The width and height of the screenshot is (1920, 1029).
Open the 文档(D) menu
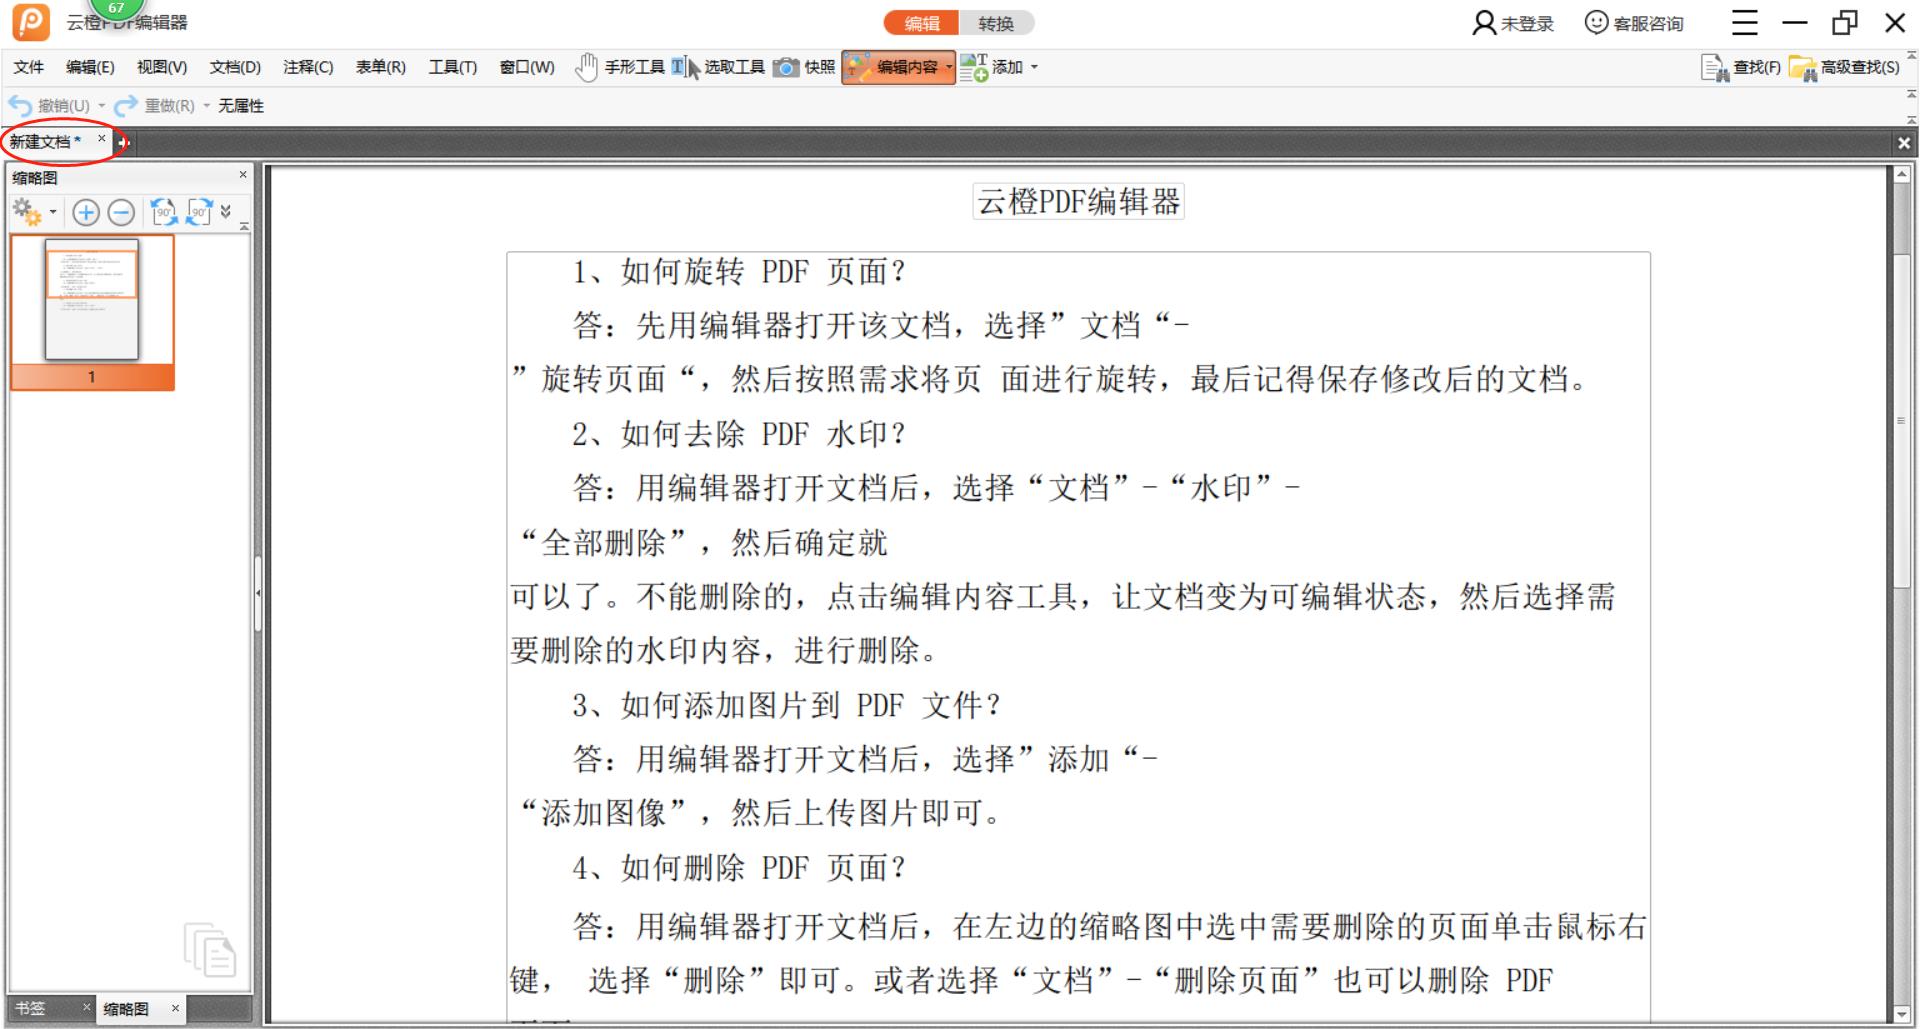click(233, 67)
